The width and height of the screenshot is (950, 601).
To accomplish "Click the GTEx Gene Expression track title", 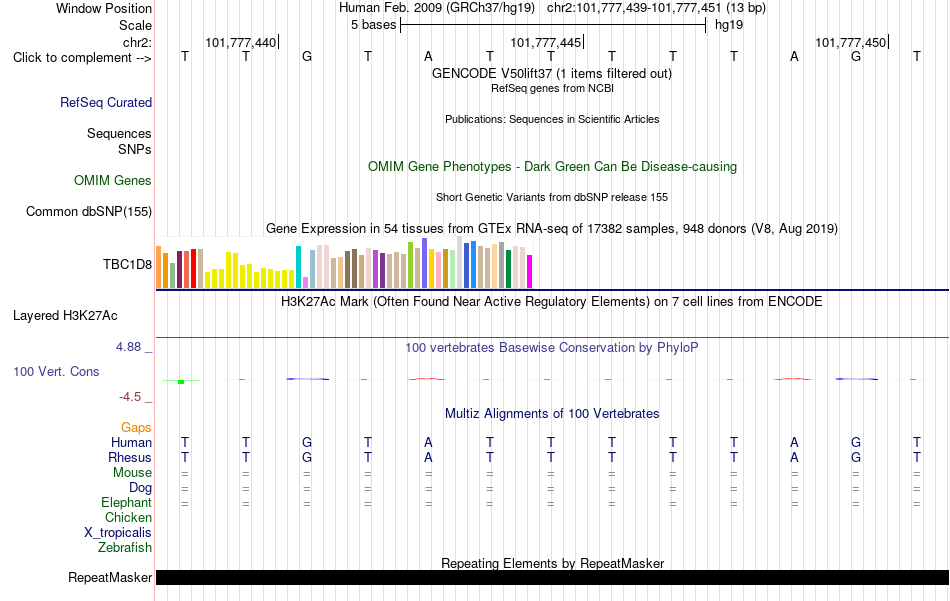I will pyautogui.click(x=552, y=228).
